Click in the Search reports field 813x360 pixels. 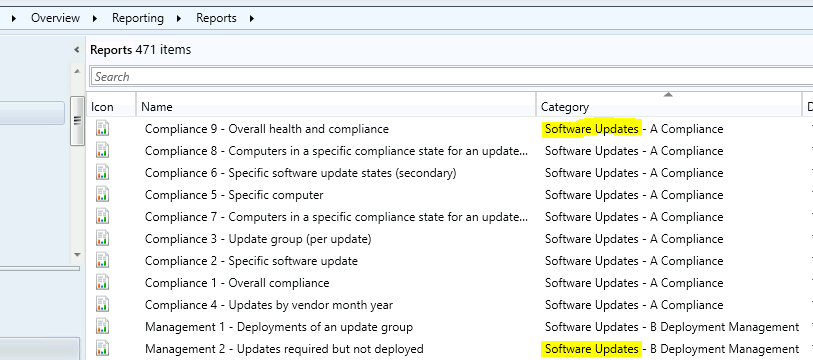[x=451, y=77]
